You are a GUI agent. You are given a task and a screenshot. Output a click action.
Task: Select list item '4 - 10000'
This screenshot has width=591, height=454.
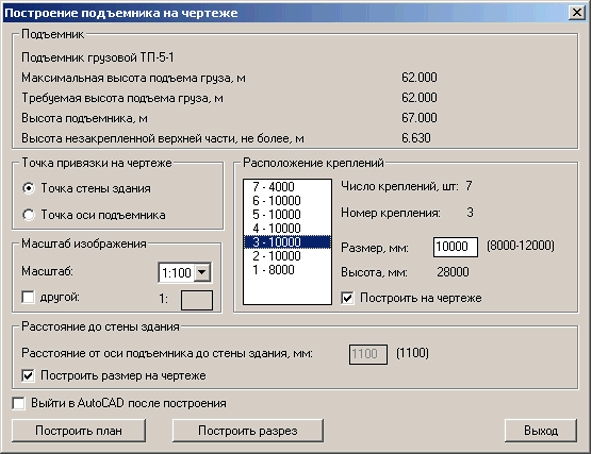(x=287, y=228)
